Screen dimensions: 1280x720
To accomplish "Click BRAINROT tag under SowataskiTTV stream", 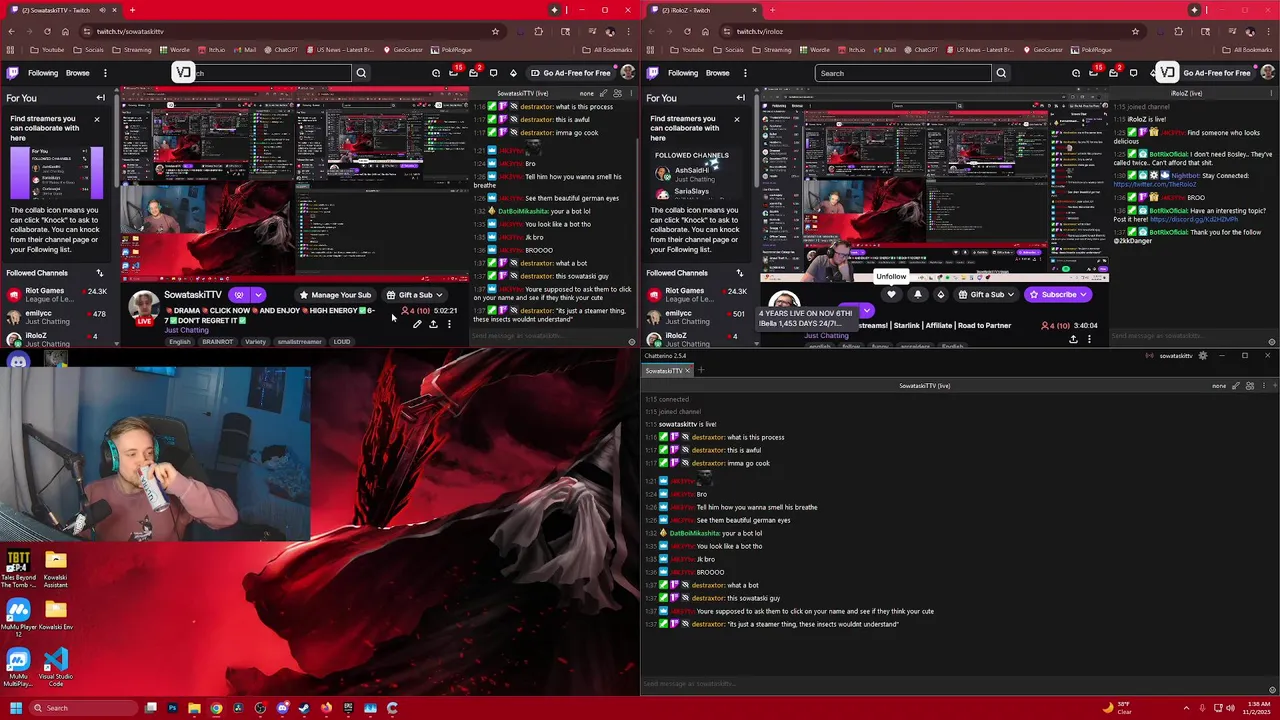I will [x=217, y=342].
